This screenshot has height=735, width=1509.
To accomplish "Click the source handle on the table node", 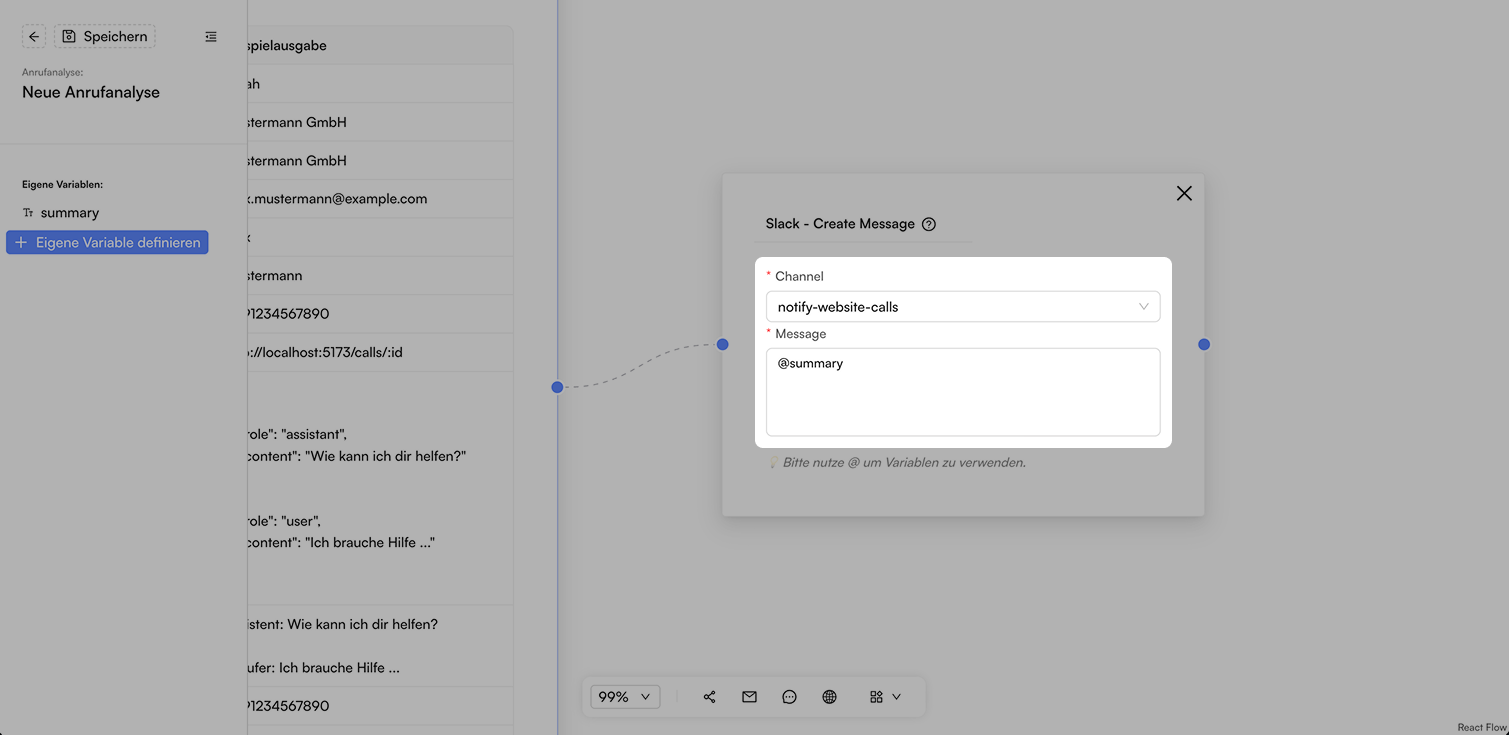I will tap(557, 387).
